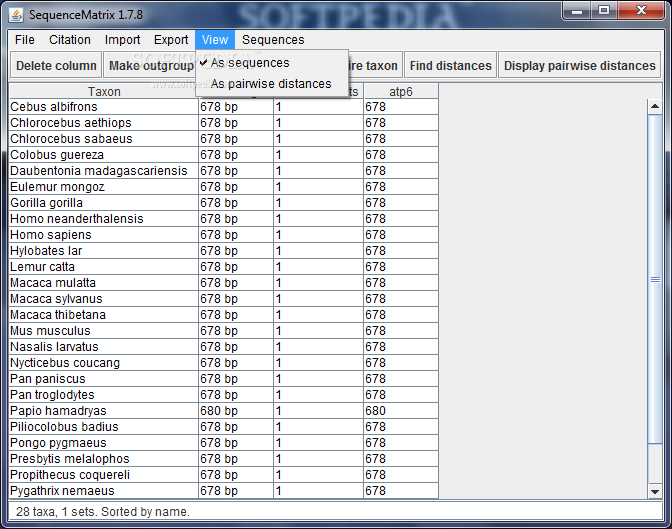Click the Make outgroup button
The image size is (672, 529).
150,66
